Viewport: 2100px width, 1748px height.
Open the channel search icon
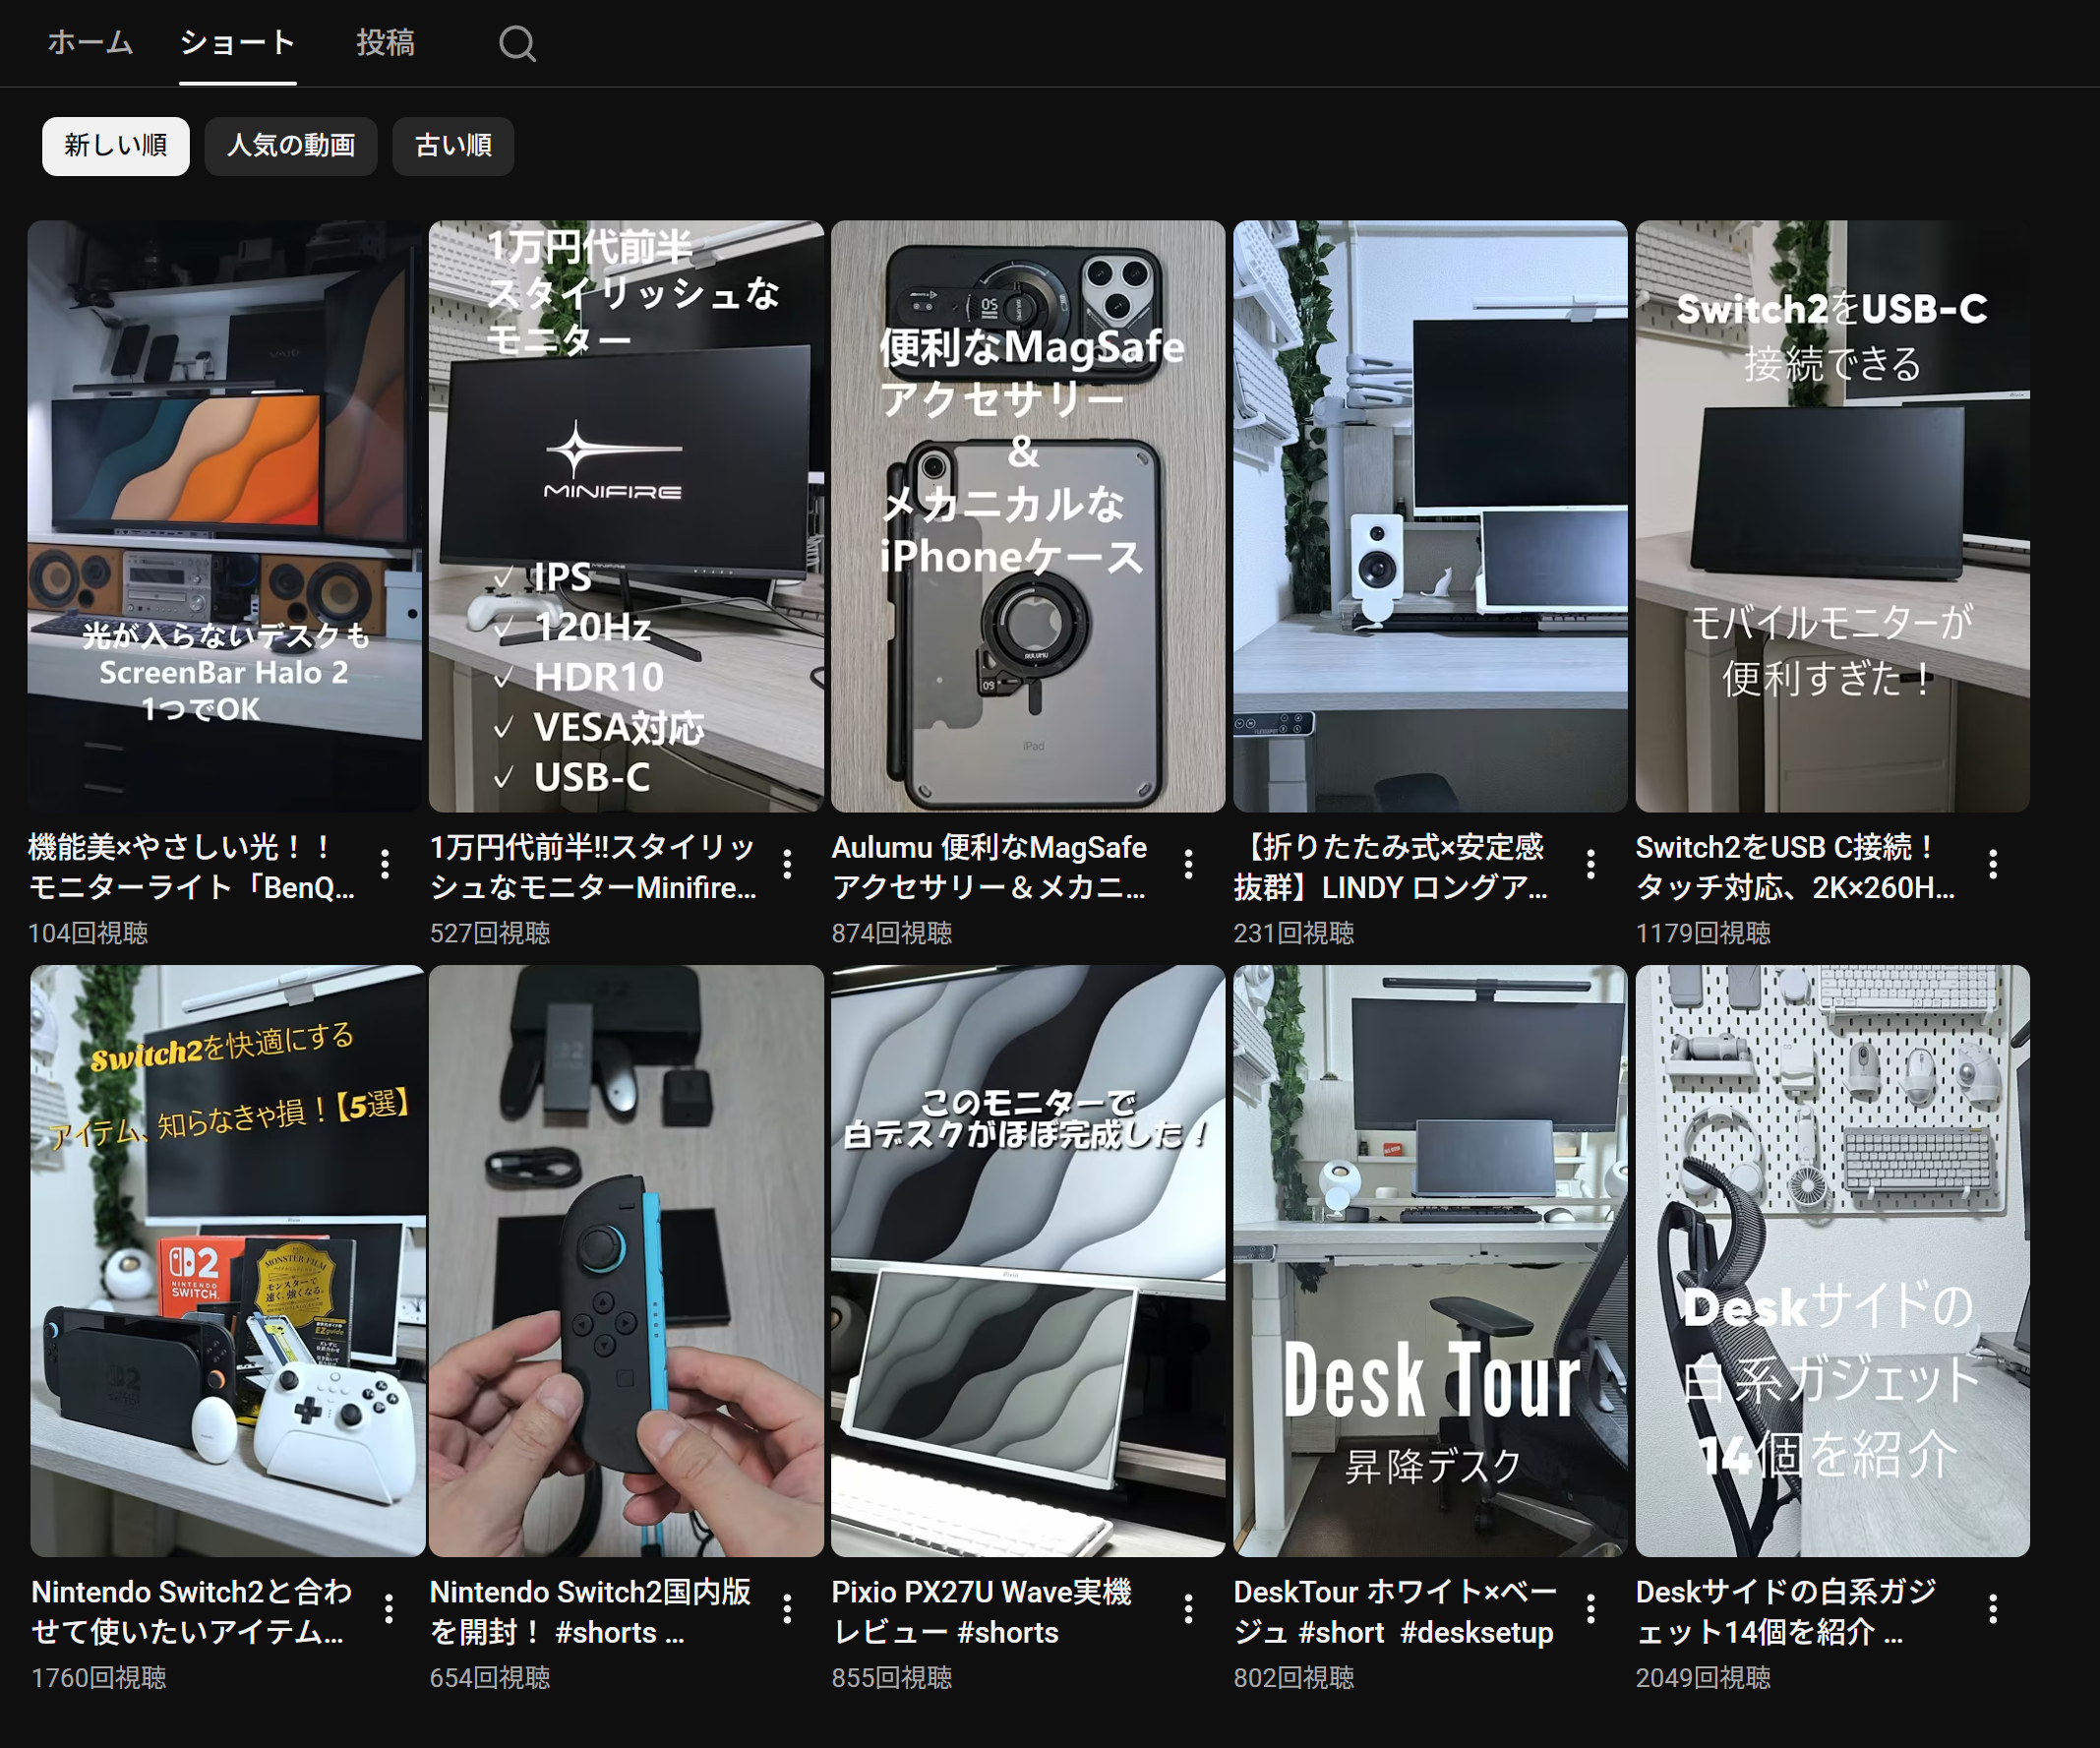pyautogui.click(x=517, y=44)
